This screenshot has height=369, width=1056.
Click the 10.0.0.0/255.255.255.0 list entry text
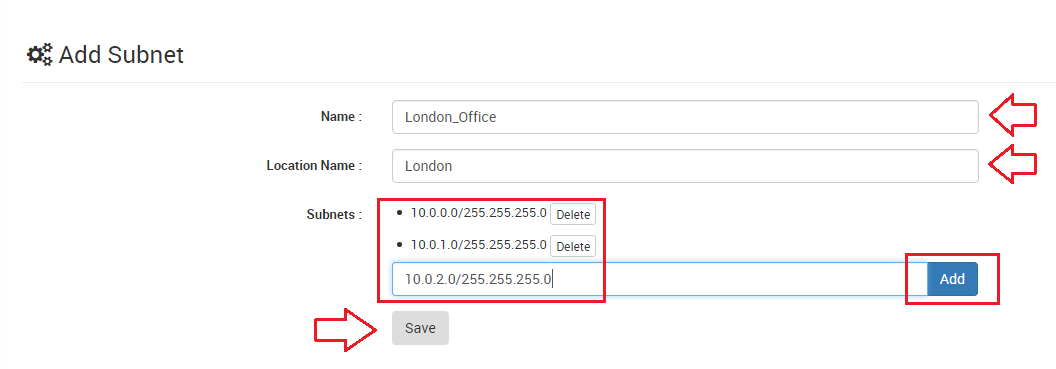point(479,213)
